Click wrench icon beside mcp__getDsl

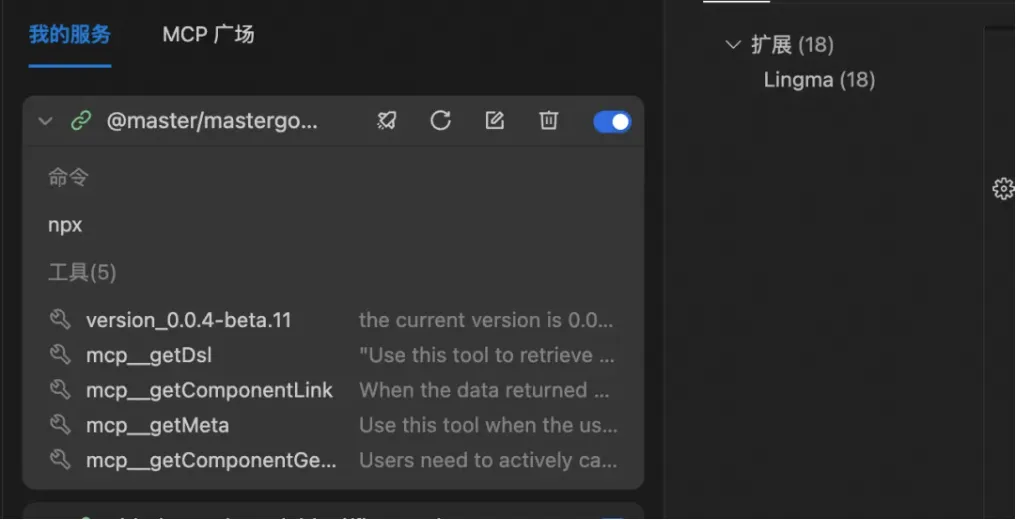click(60, 355)
